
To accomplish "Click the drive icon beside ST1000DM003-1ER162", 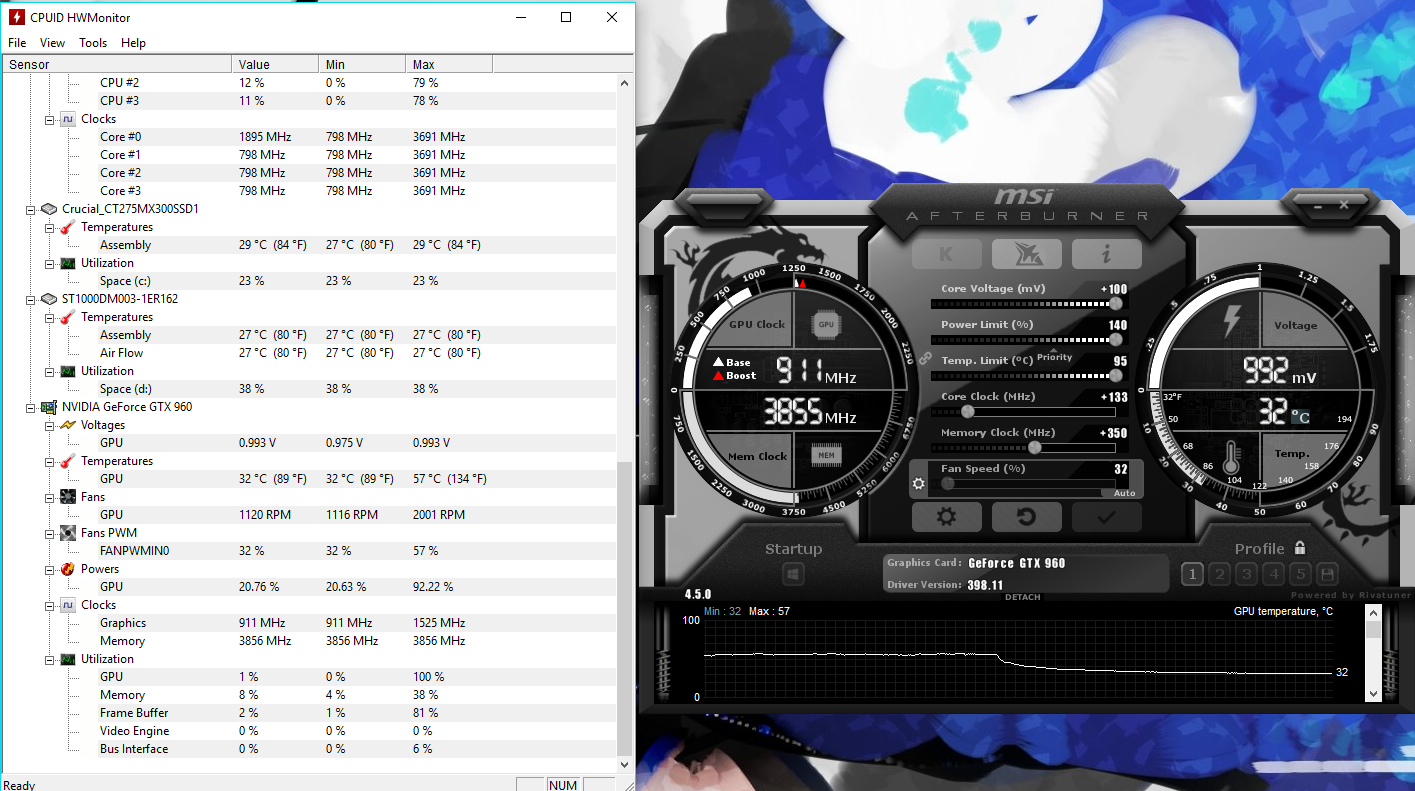I will pyautogui.click(x=49, y=299).
